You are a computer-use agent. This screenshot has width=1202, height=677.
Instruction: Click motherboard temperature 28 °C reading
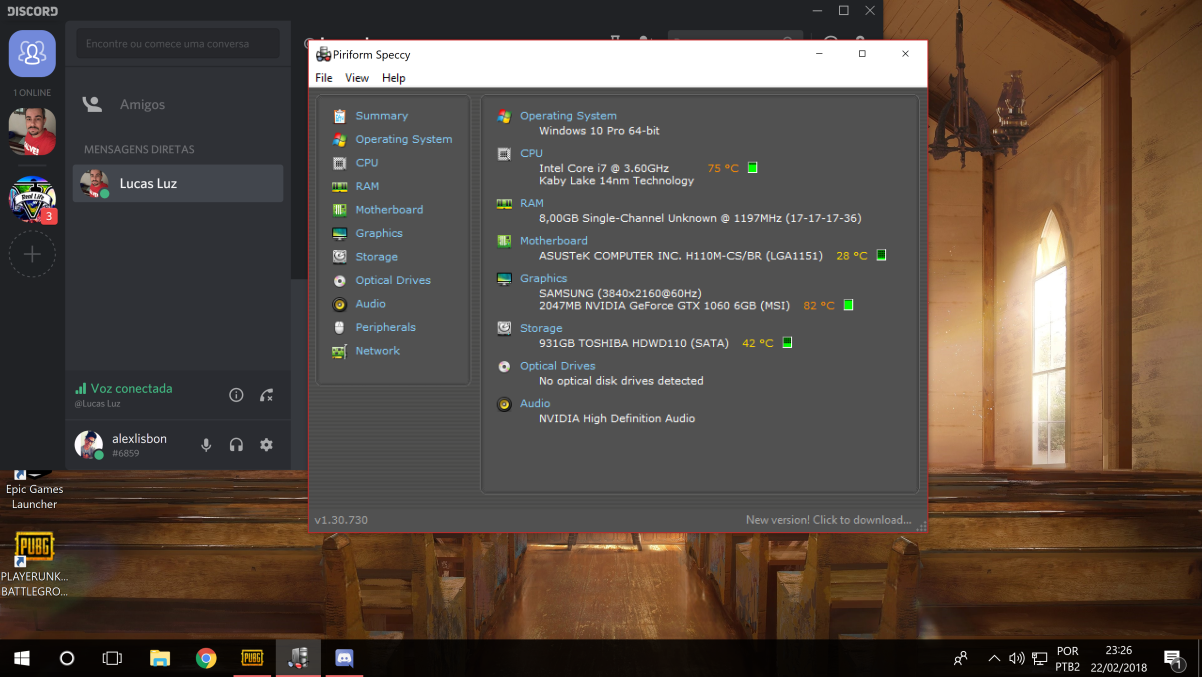click(x=852, y=256)
